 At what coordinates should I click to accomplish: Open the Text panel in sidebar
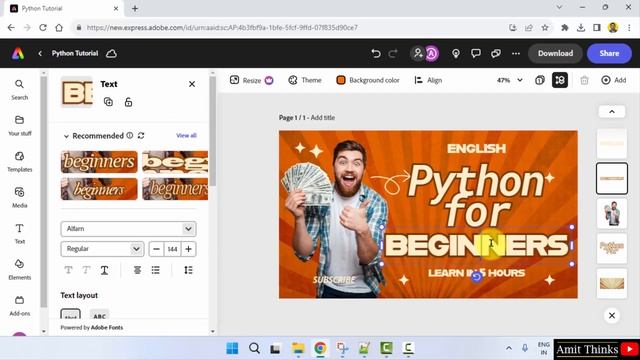(x=19, y=233)
